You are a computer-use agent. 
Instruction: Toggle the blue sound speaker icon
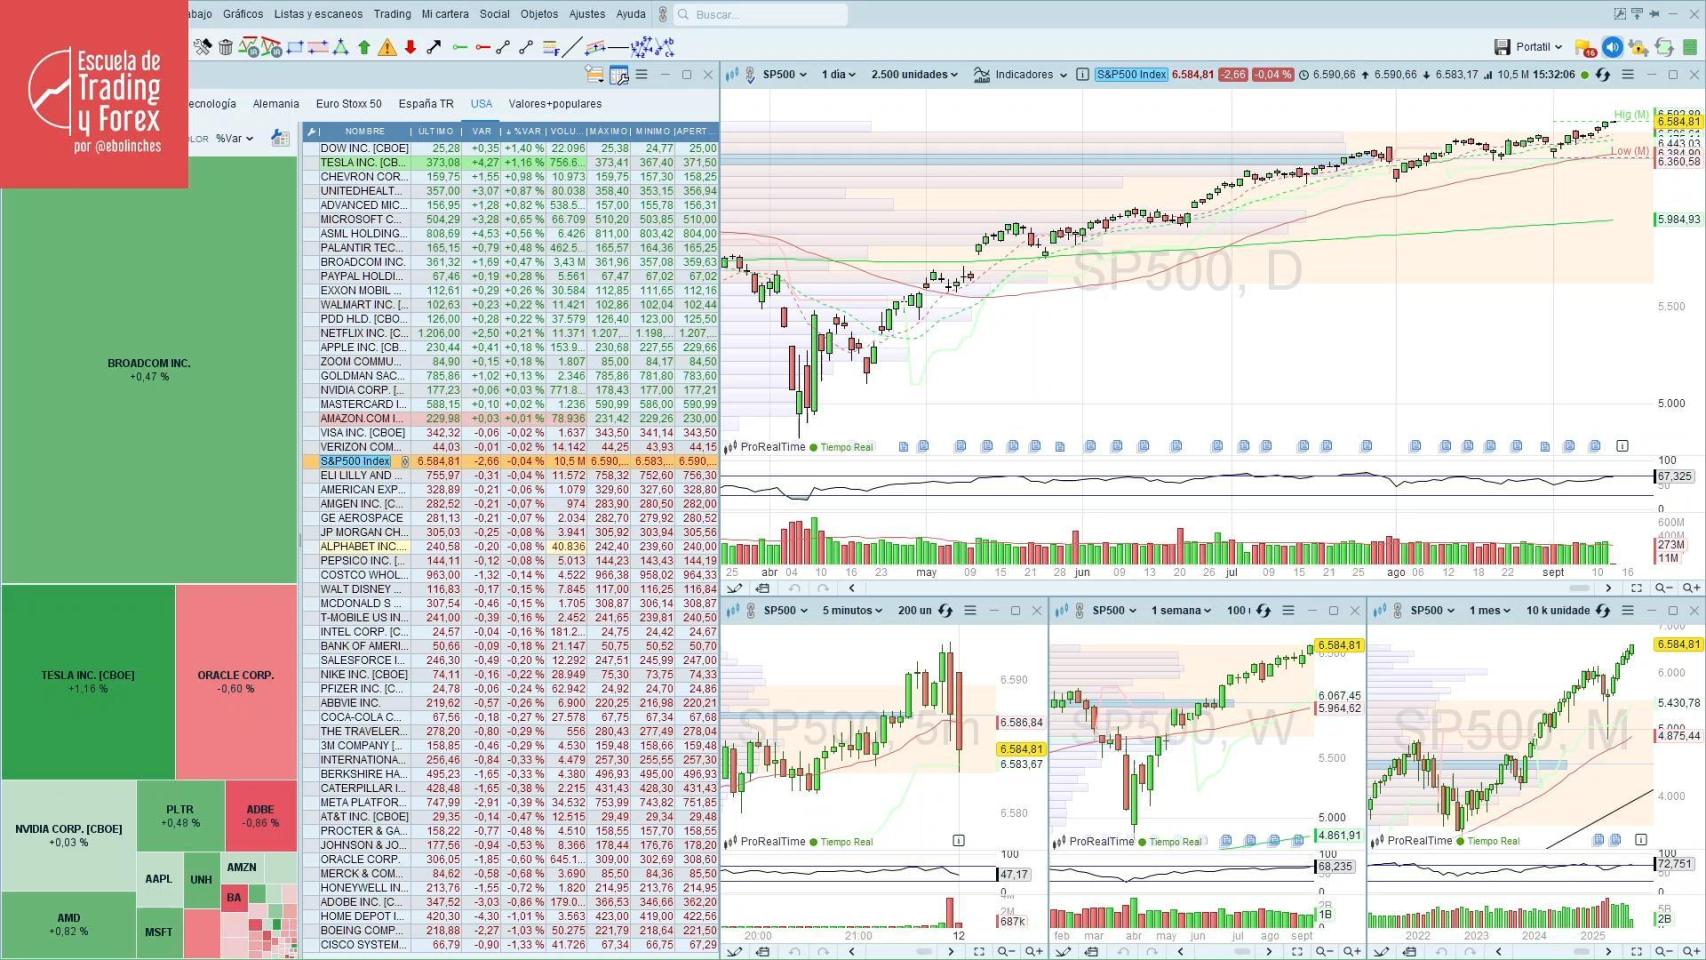tap(1612, 47)
